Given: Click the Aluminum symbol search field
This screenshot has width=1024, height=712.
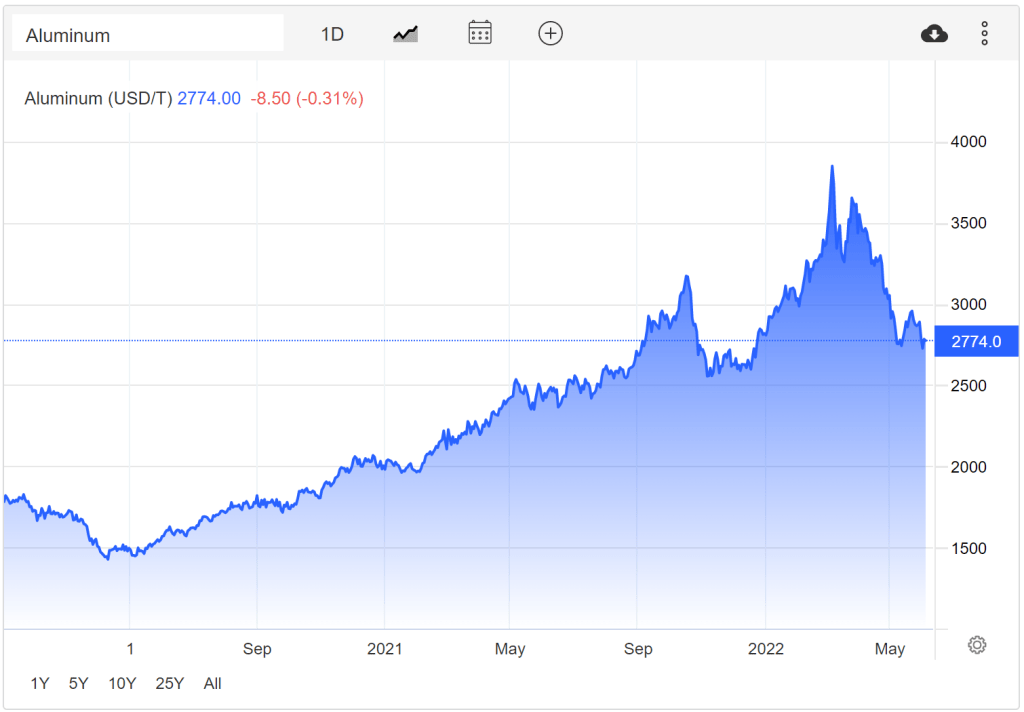Looking at the screenshot, I should (147, 35).
